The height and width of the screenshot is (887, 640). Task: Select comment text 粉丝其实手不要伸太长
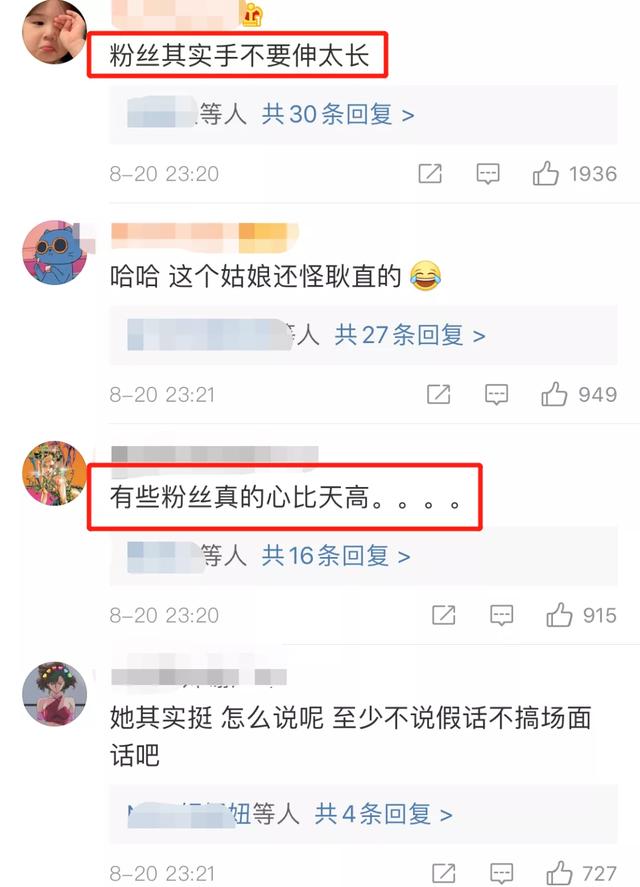(239, 55)
